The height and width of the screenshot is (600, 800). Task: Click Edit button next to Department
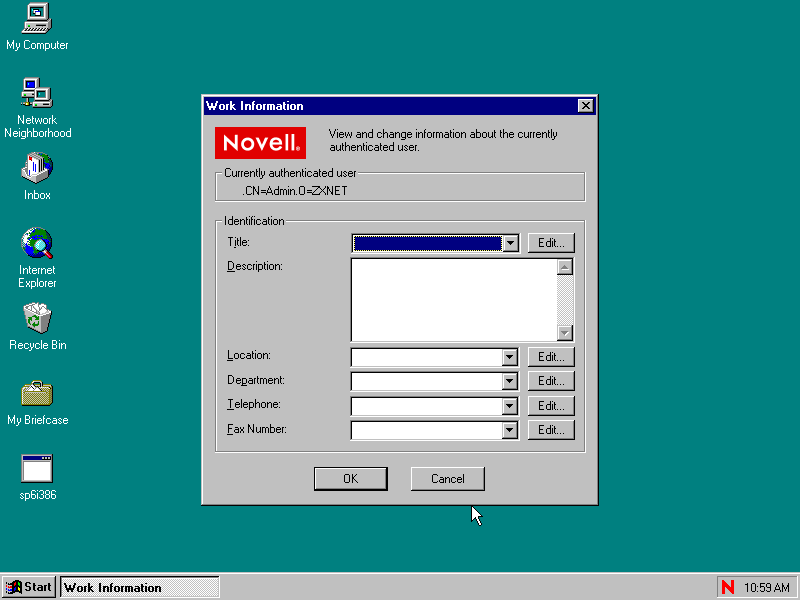[x=551, y=381]
